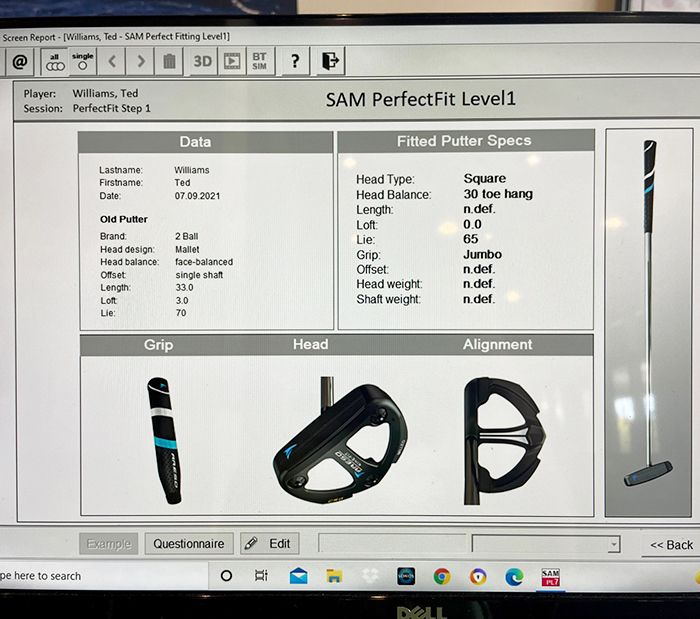Click the Cortana circle on taskbar

[226, 576]
